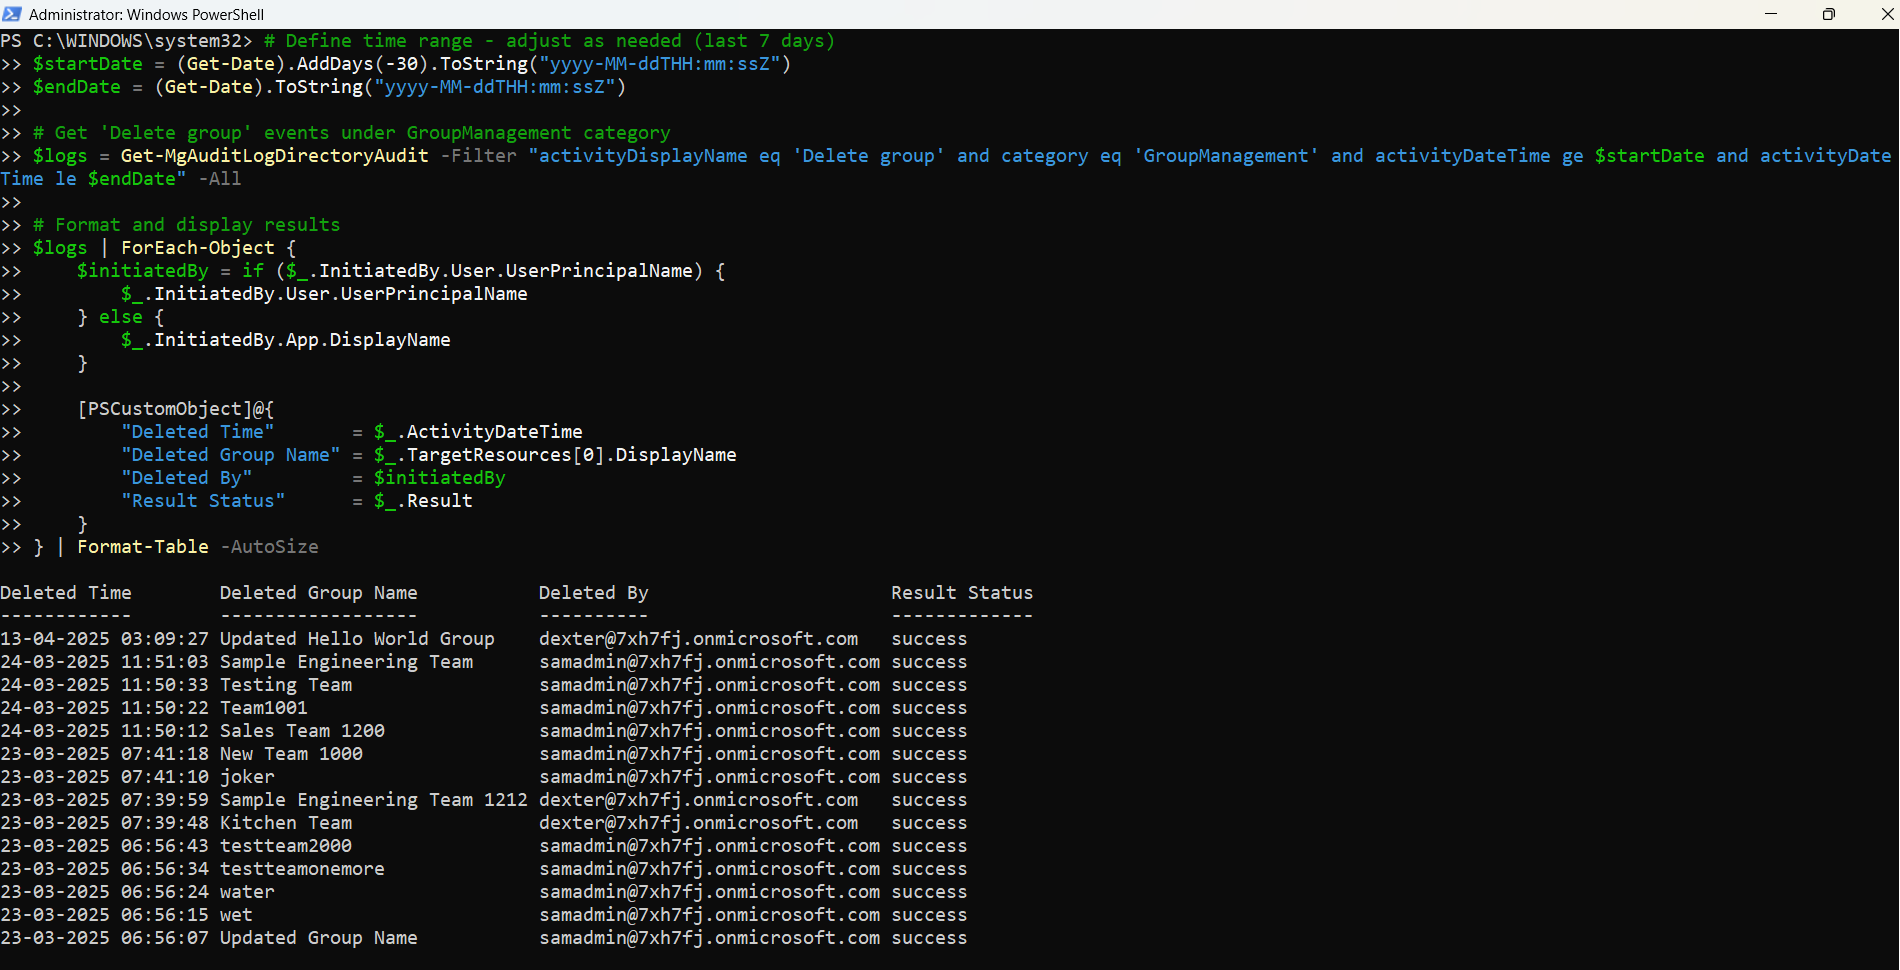This screenshot has width=1900, height=970.
Task: Click the 'Deleted Group Name' column header
Action: (x=318, y=593)
